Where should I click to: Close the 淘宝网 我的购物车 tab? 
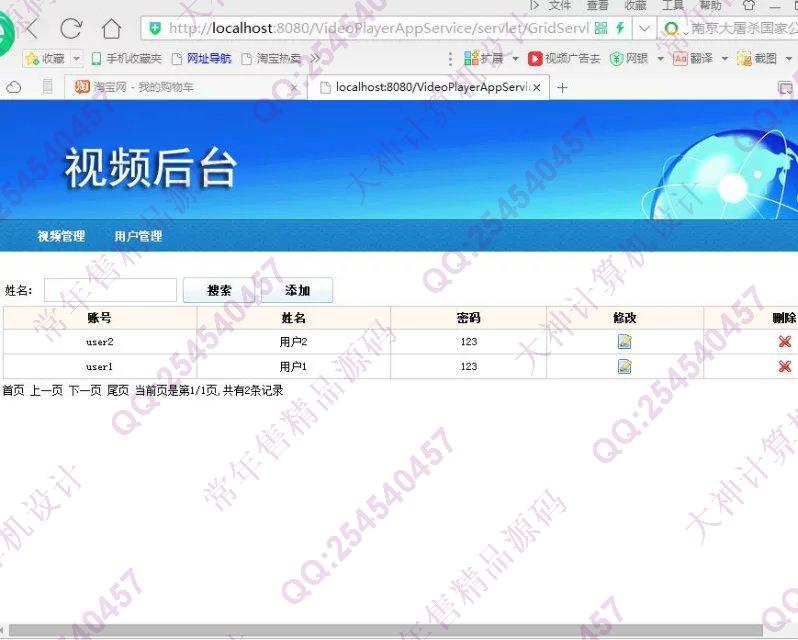point(294,88)
